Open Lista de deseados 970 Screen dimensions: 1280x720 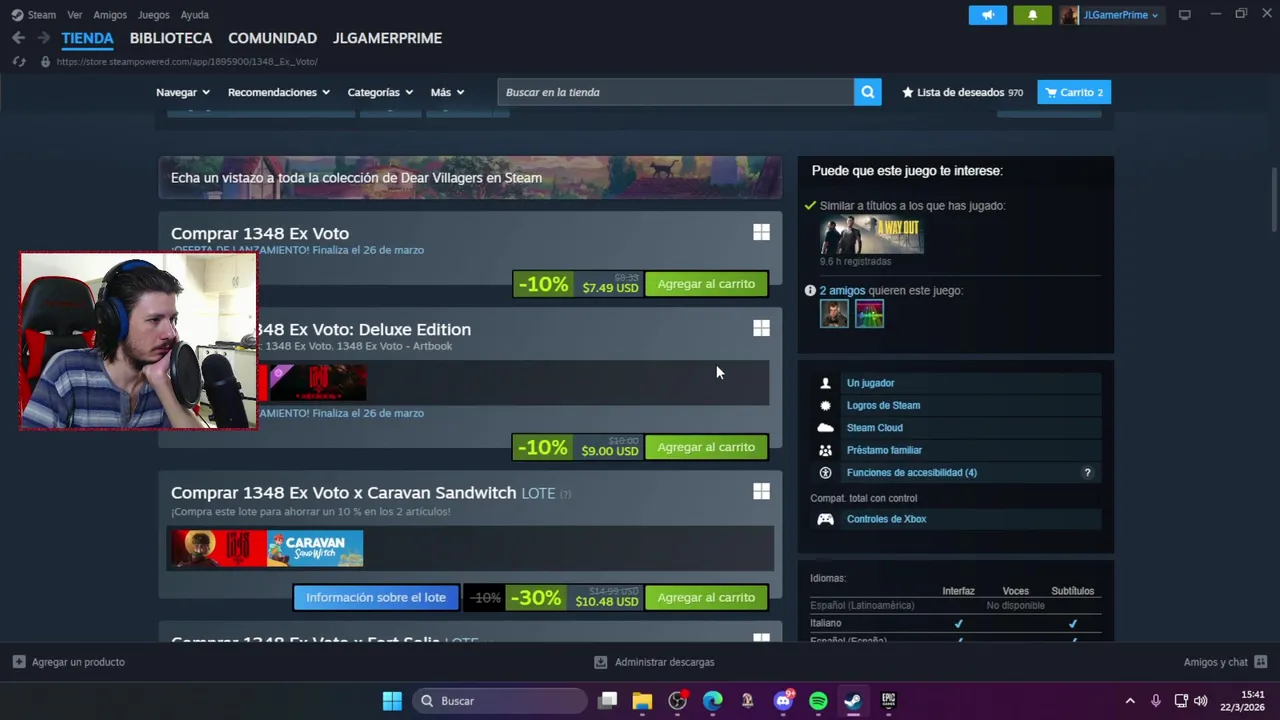coord(962,92)
